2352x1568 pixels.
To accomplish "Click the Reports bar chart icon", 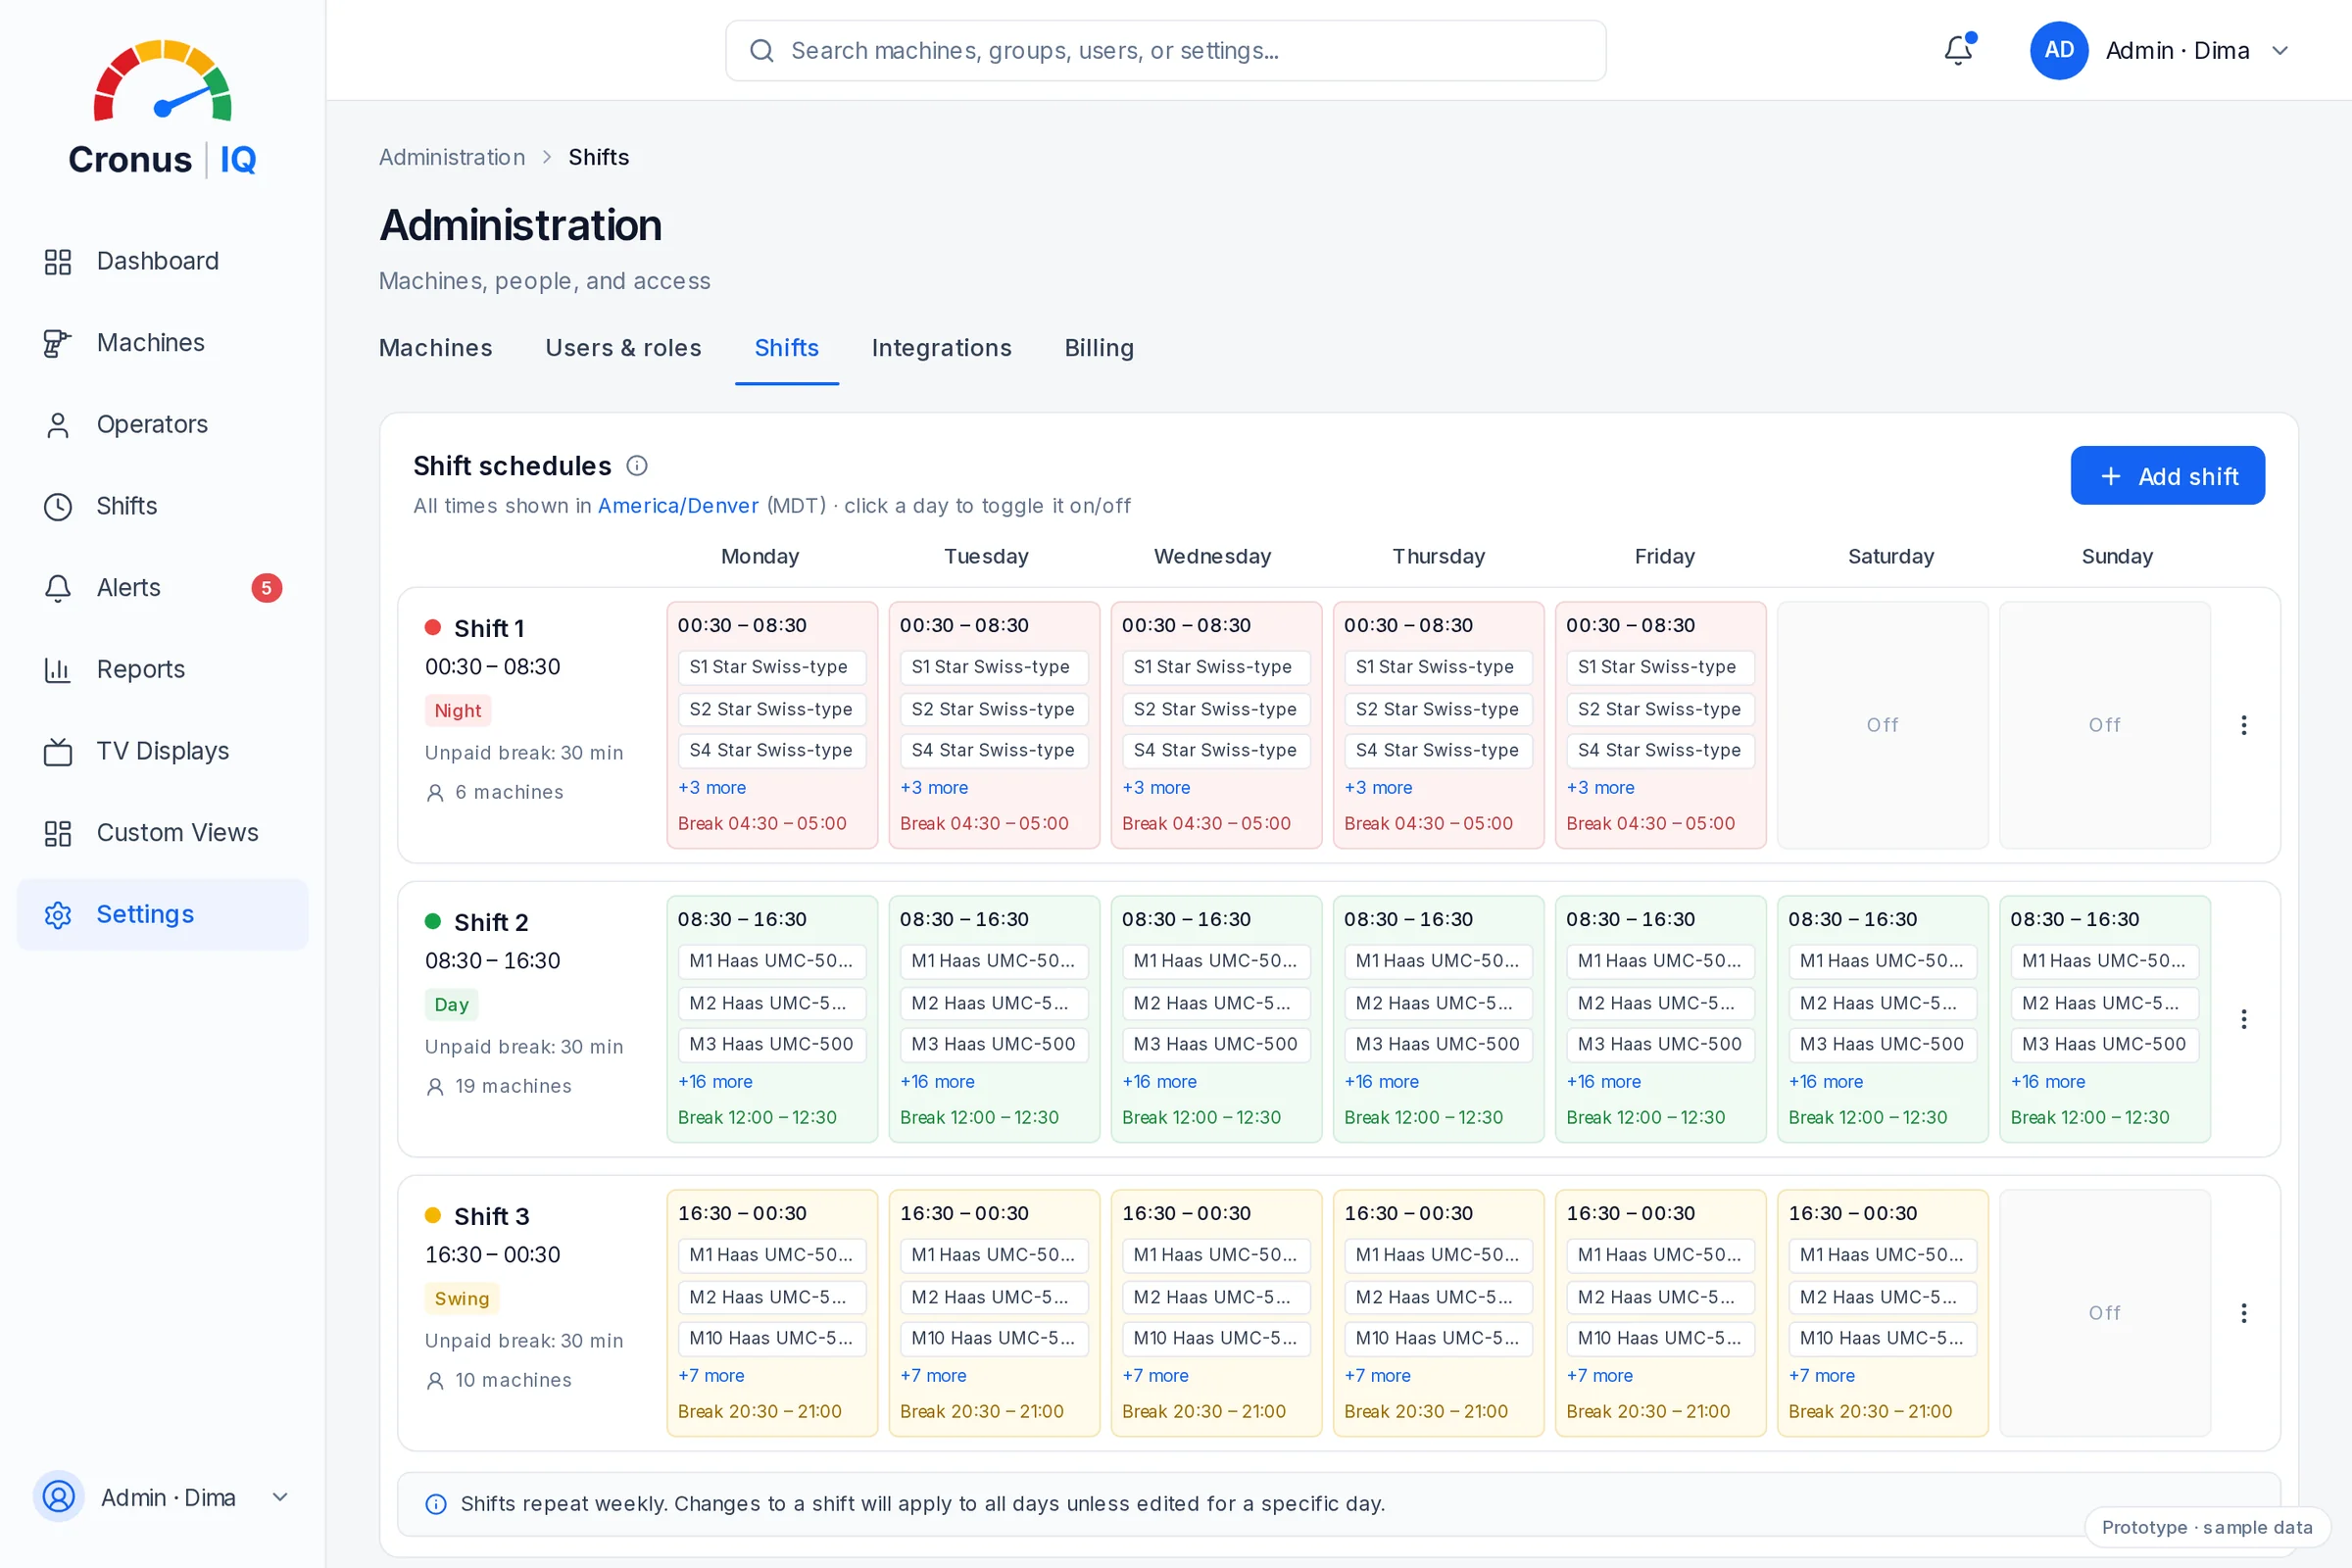I will [58, 670].
